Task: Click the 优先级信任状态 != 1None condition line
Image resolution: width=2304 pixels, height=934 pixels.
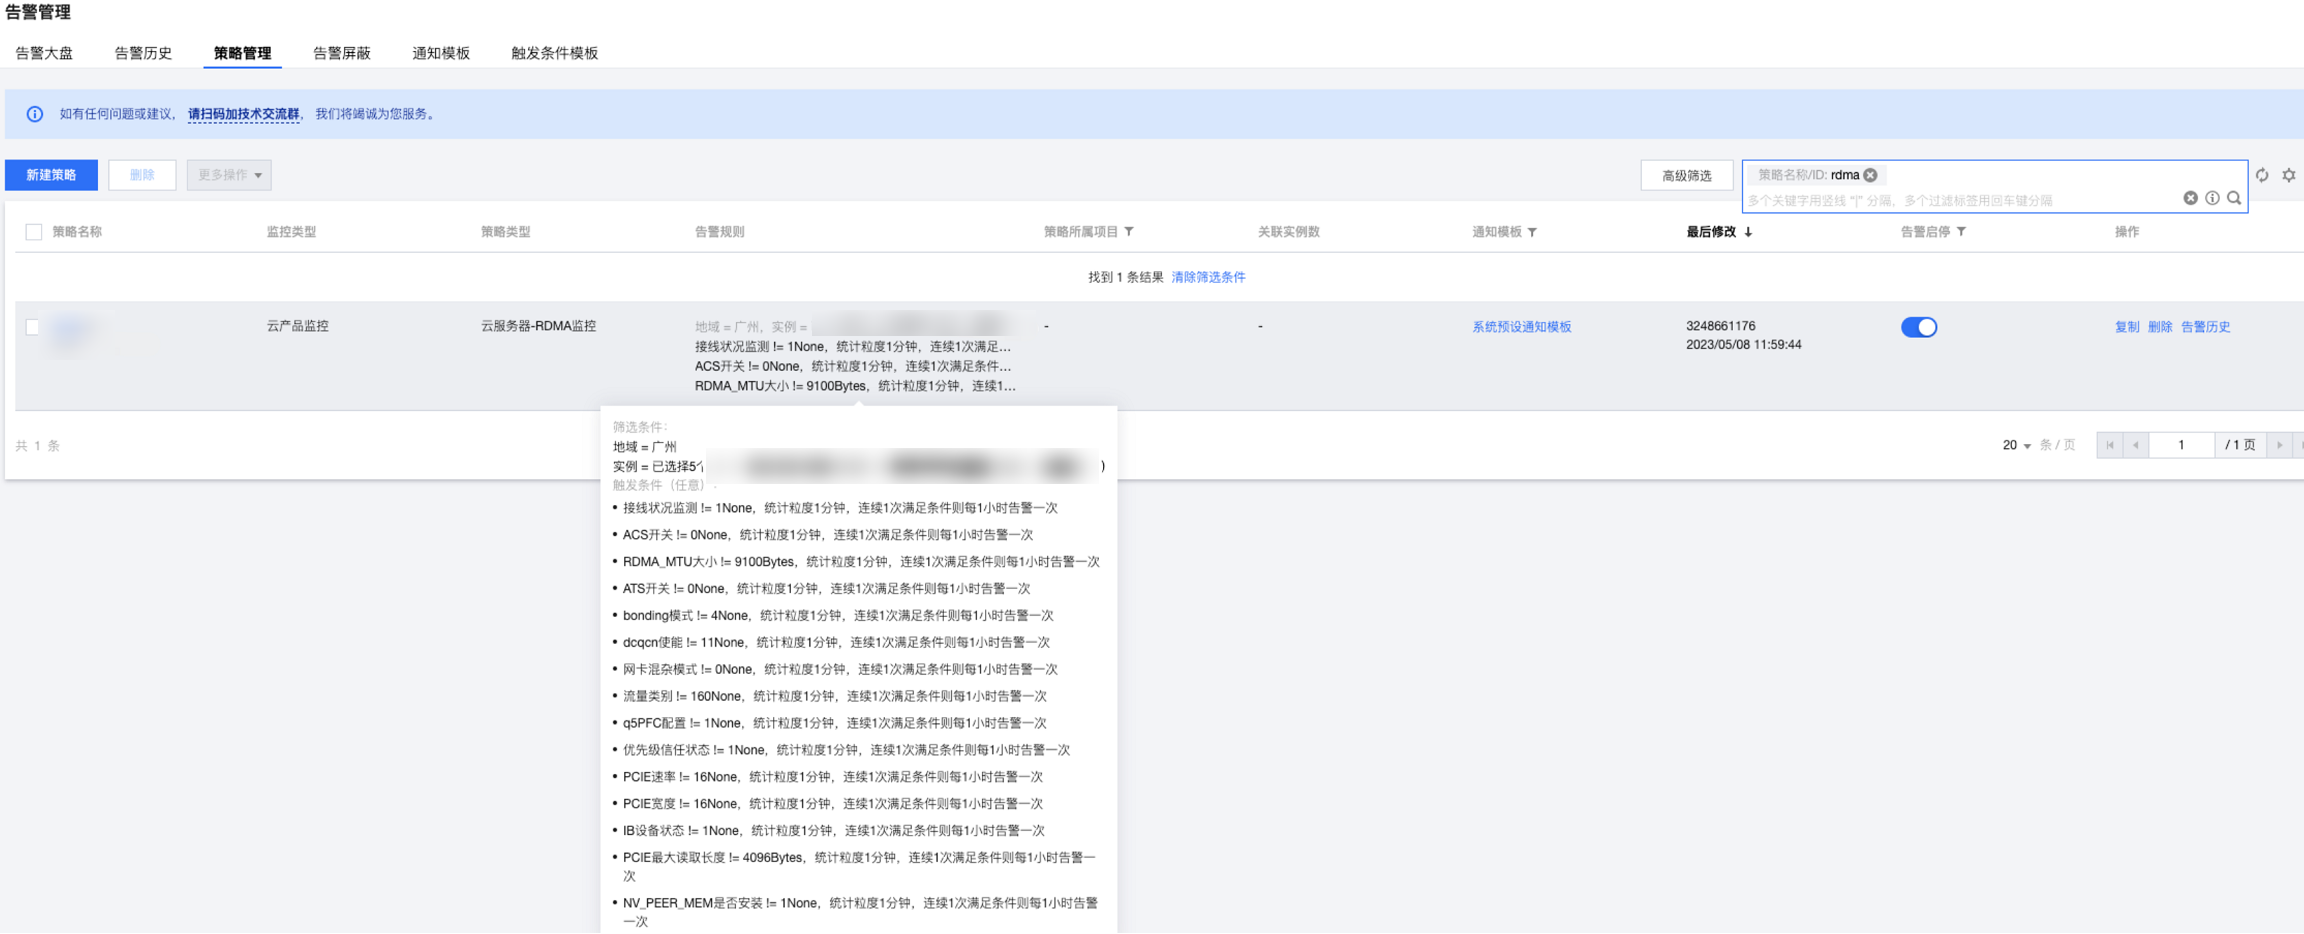Action: click(846, 750)
